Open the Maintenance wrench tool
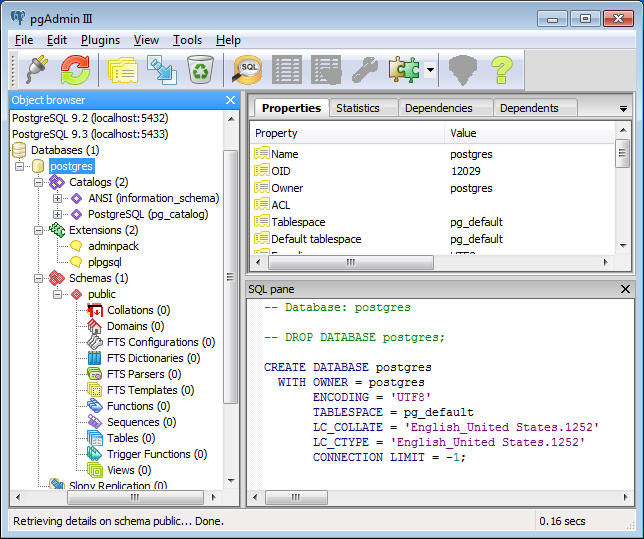 [365, 69]
